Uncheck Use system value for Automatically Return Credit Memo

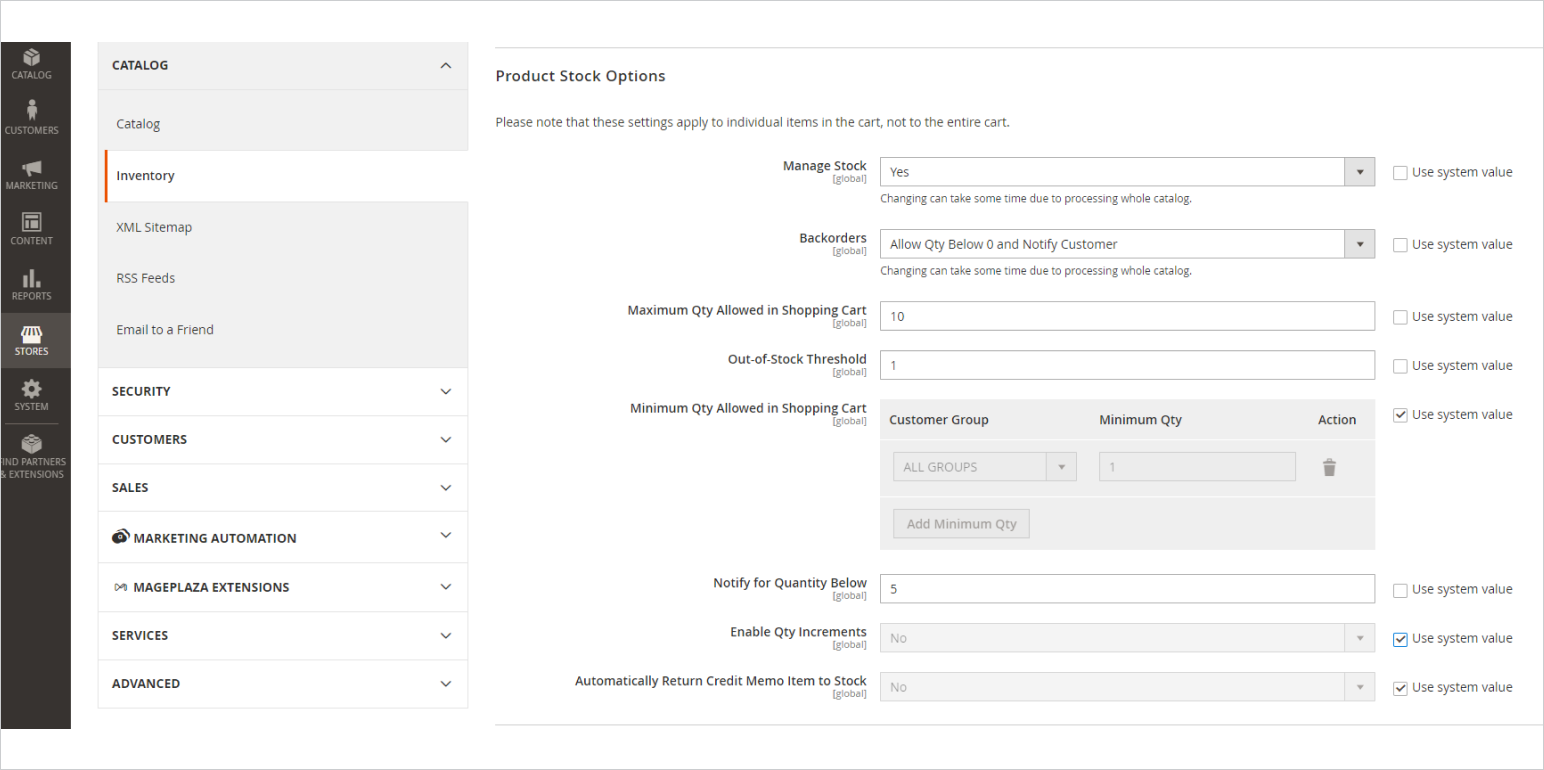point(1400,688)
